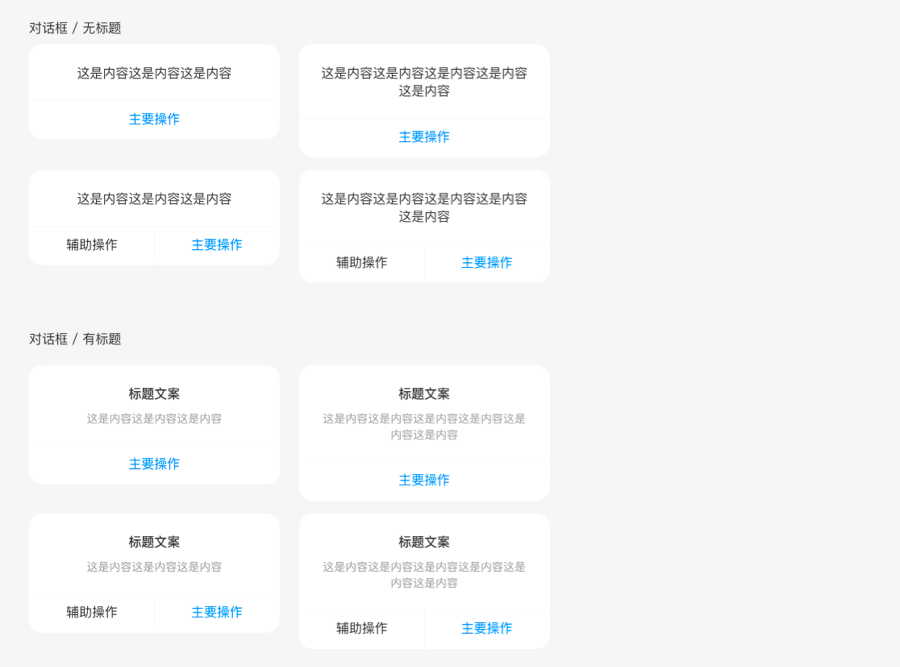Click 辅助操作 in the wide untitled two-button dialog
Viewport: 900px width, 667px height.
pyautogui.click(x=361, y=262)
